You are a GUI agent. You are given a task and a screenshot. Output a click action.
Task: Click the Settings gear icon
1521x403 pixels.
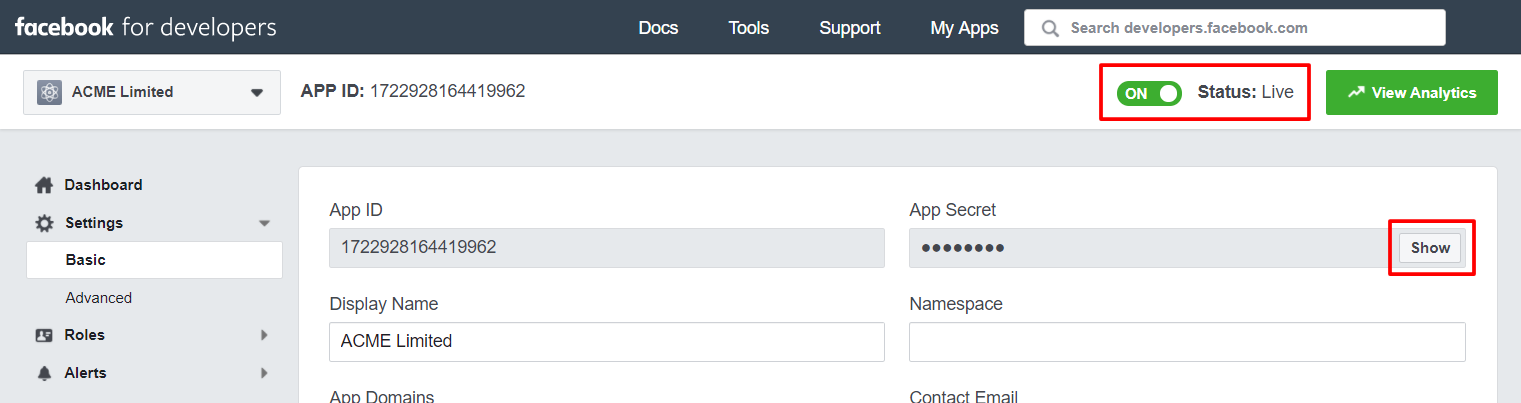[44, 223]
